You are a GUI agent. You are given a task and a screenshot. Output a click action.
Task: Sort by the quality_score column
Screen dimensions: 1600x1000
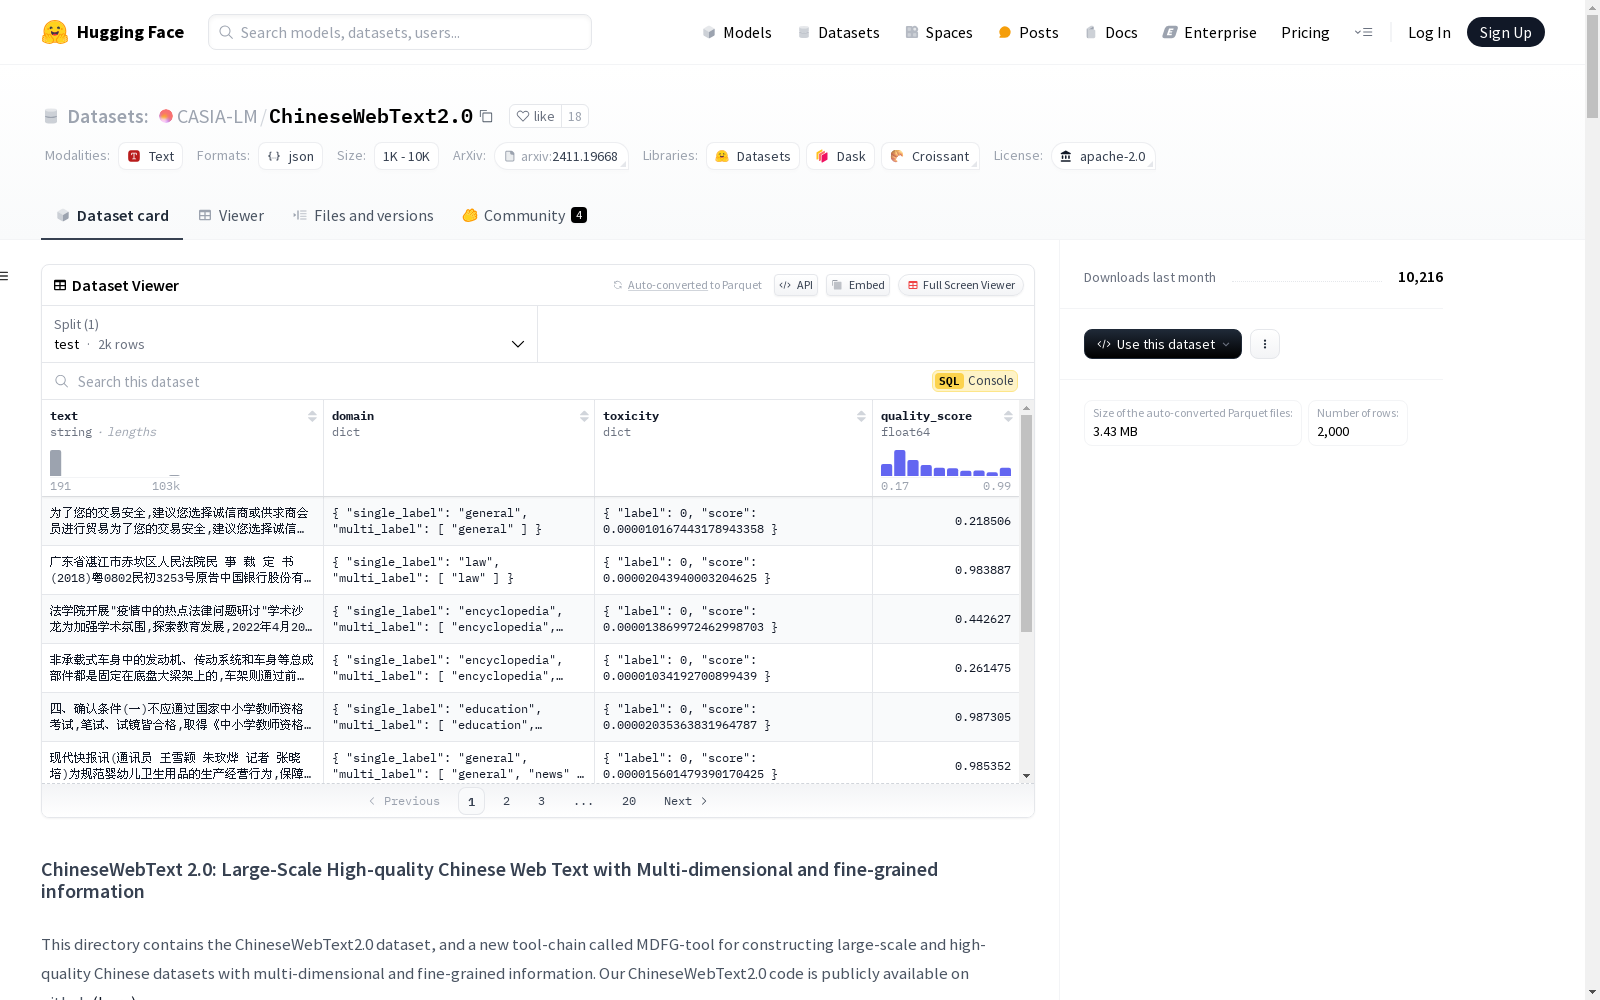pyautogui.click(x=1008, y=416)
